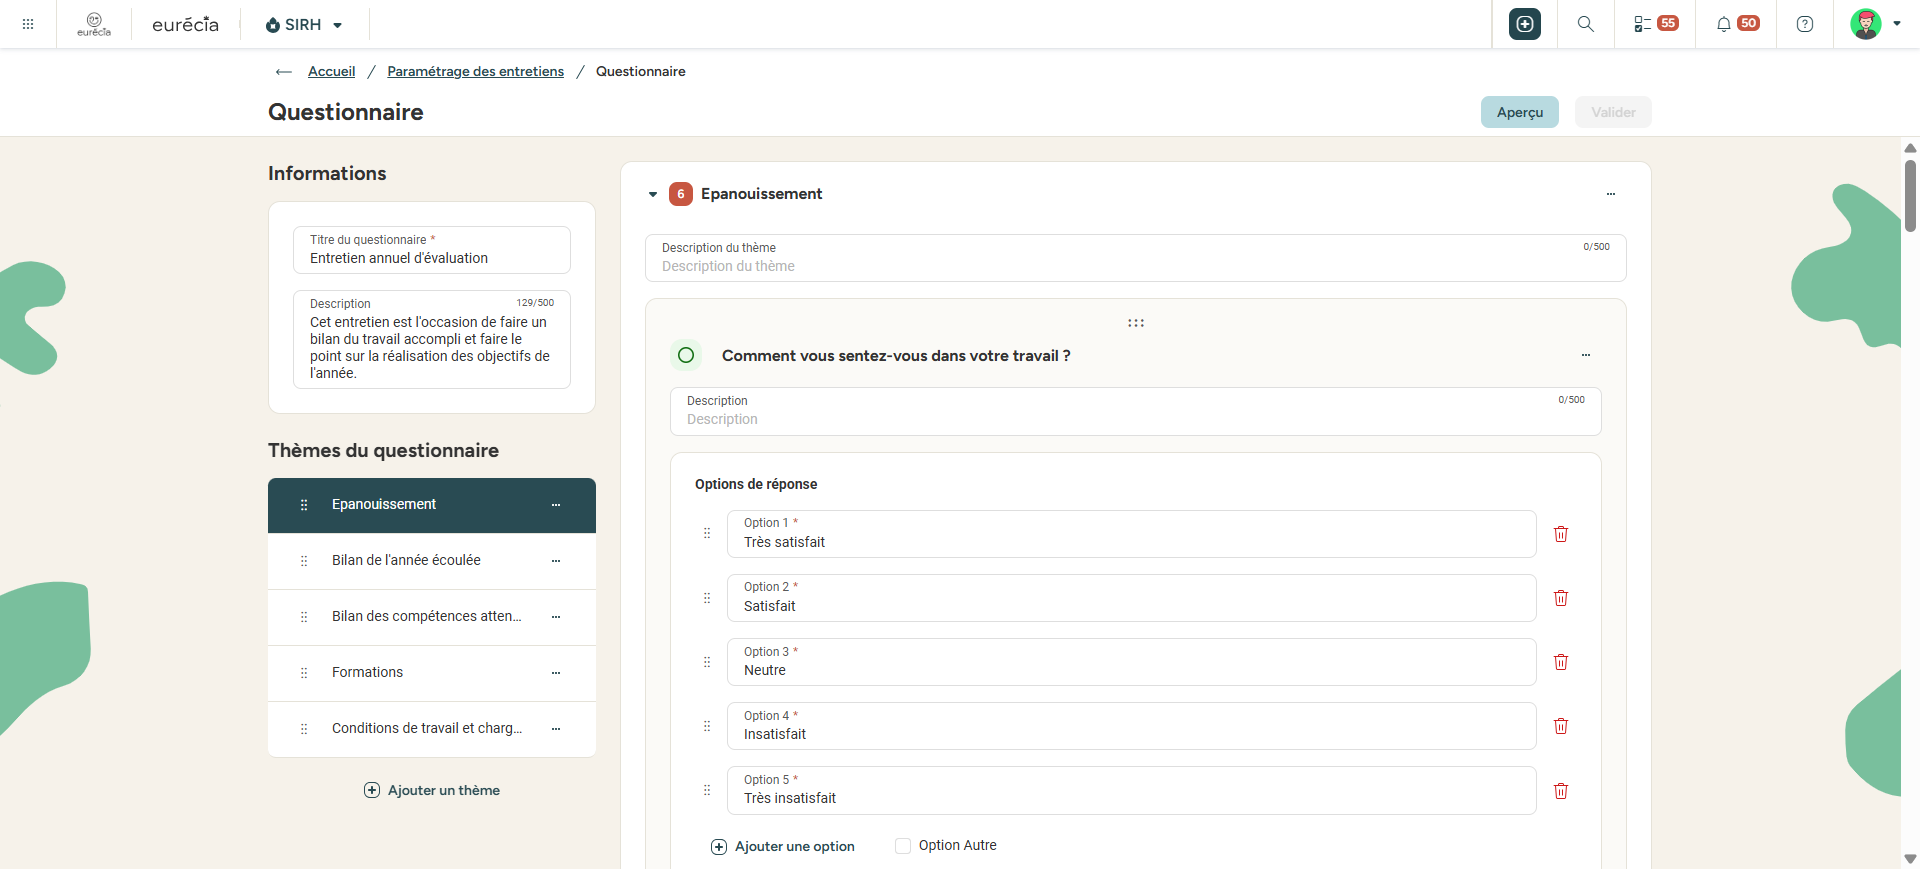Screen dimensions: 1920x869
Task: Open more options for Bilan de l'année écoulée
Action: [x=556, y=561]
